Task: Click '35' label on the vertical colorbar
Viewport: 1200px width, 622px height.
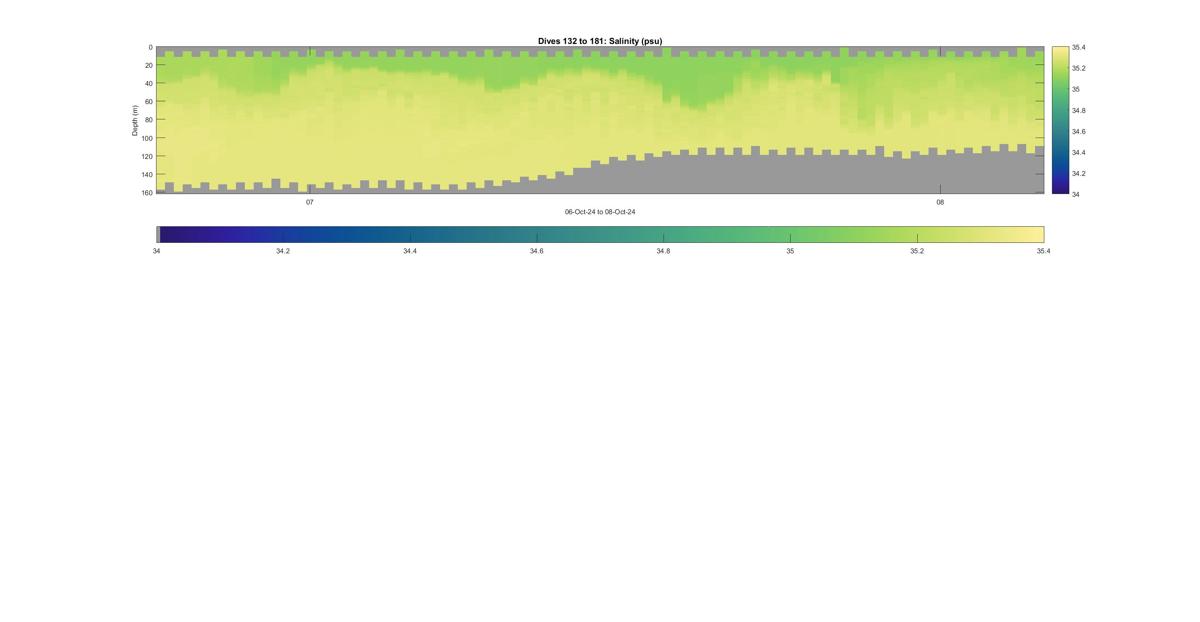Action: click(1076, 89)
